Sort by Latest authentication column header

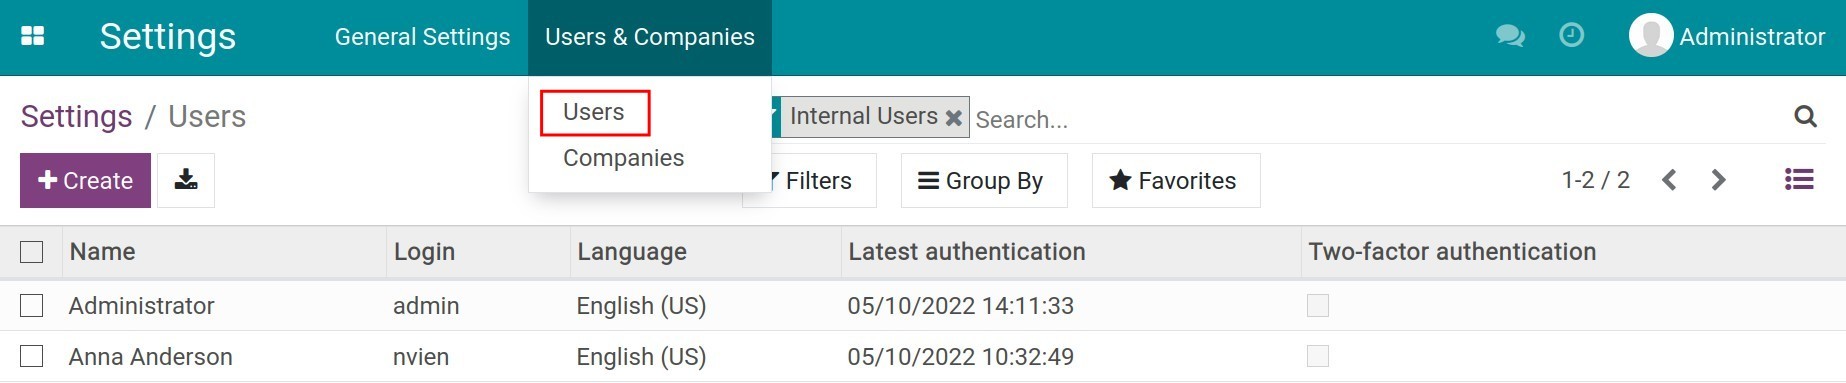1071,252
